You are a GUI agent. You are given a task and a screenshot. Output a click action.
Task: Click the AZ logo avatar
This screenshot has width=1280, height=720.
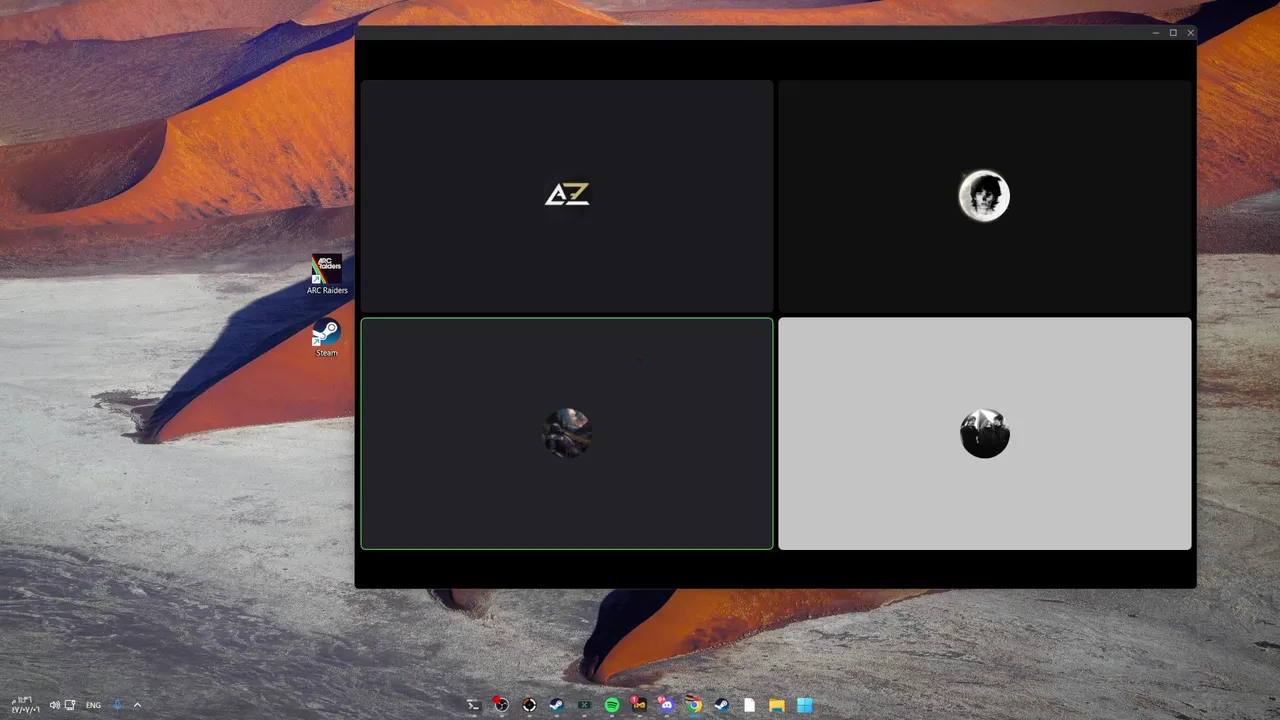(567, 195)
